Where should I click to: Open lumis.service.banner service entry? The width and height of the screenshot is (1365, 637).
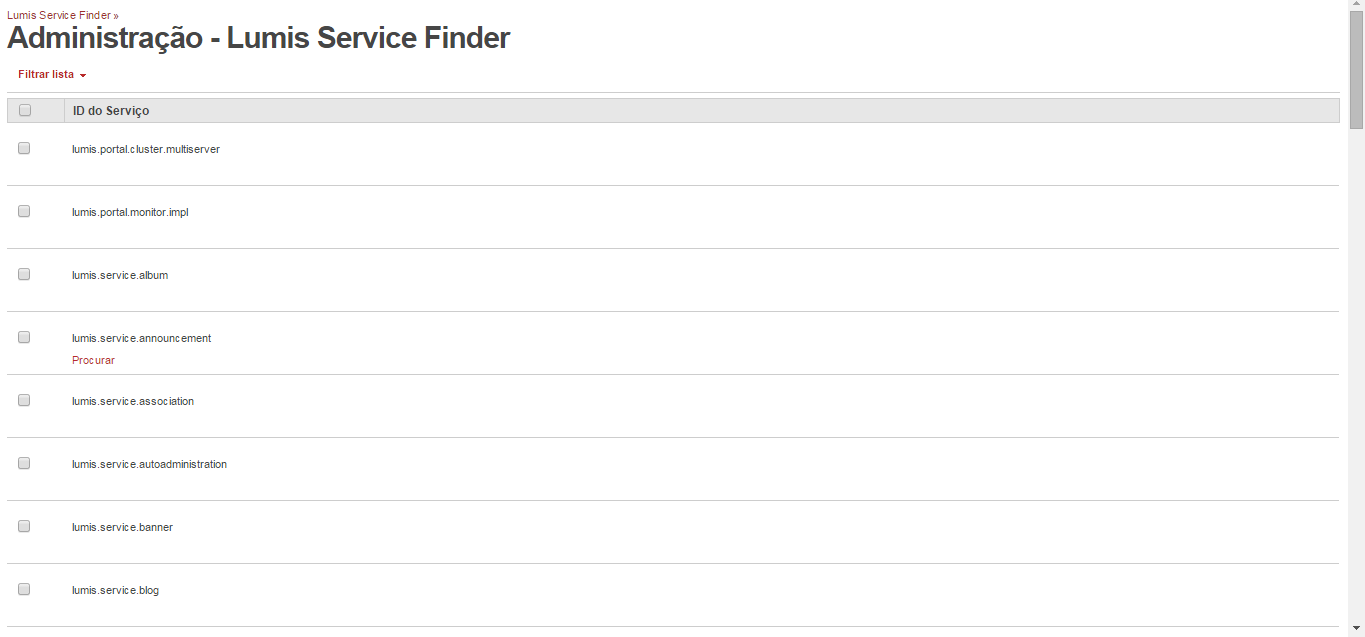(x=122, y=527)
